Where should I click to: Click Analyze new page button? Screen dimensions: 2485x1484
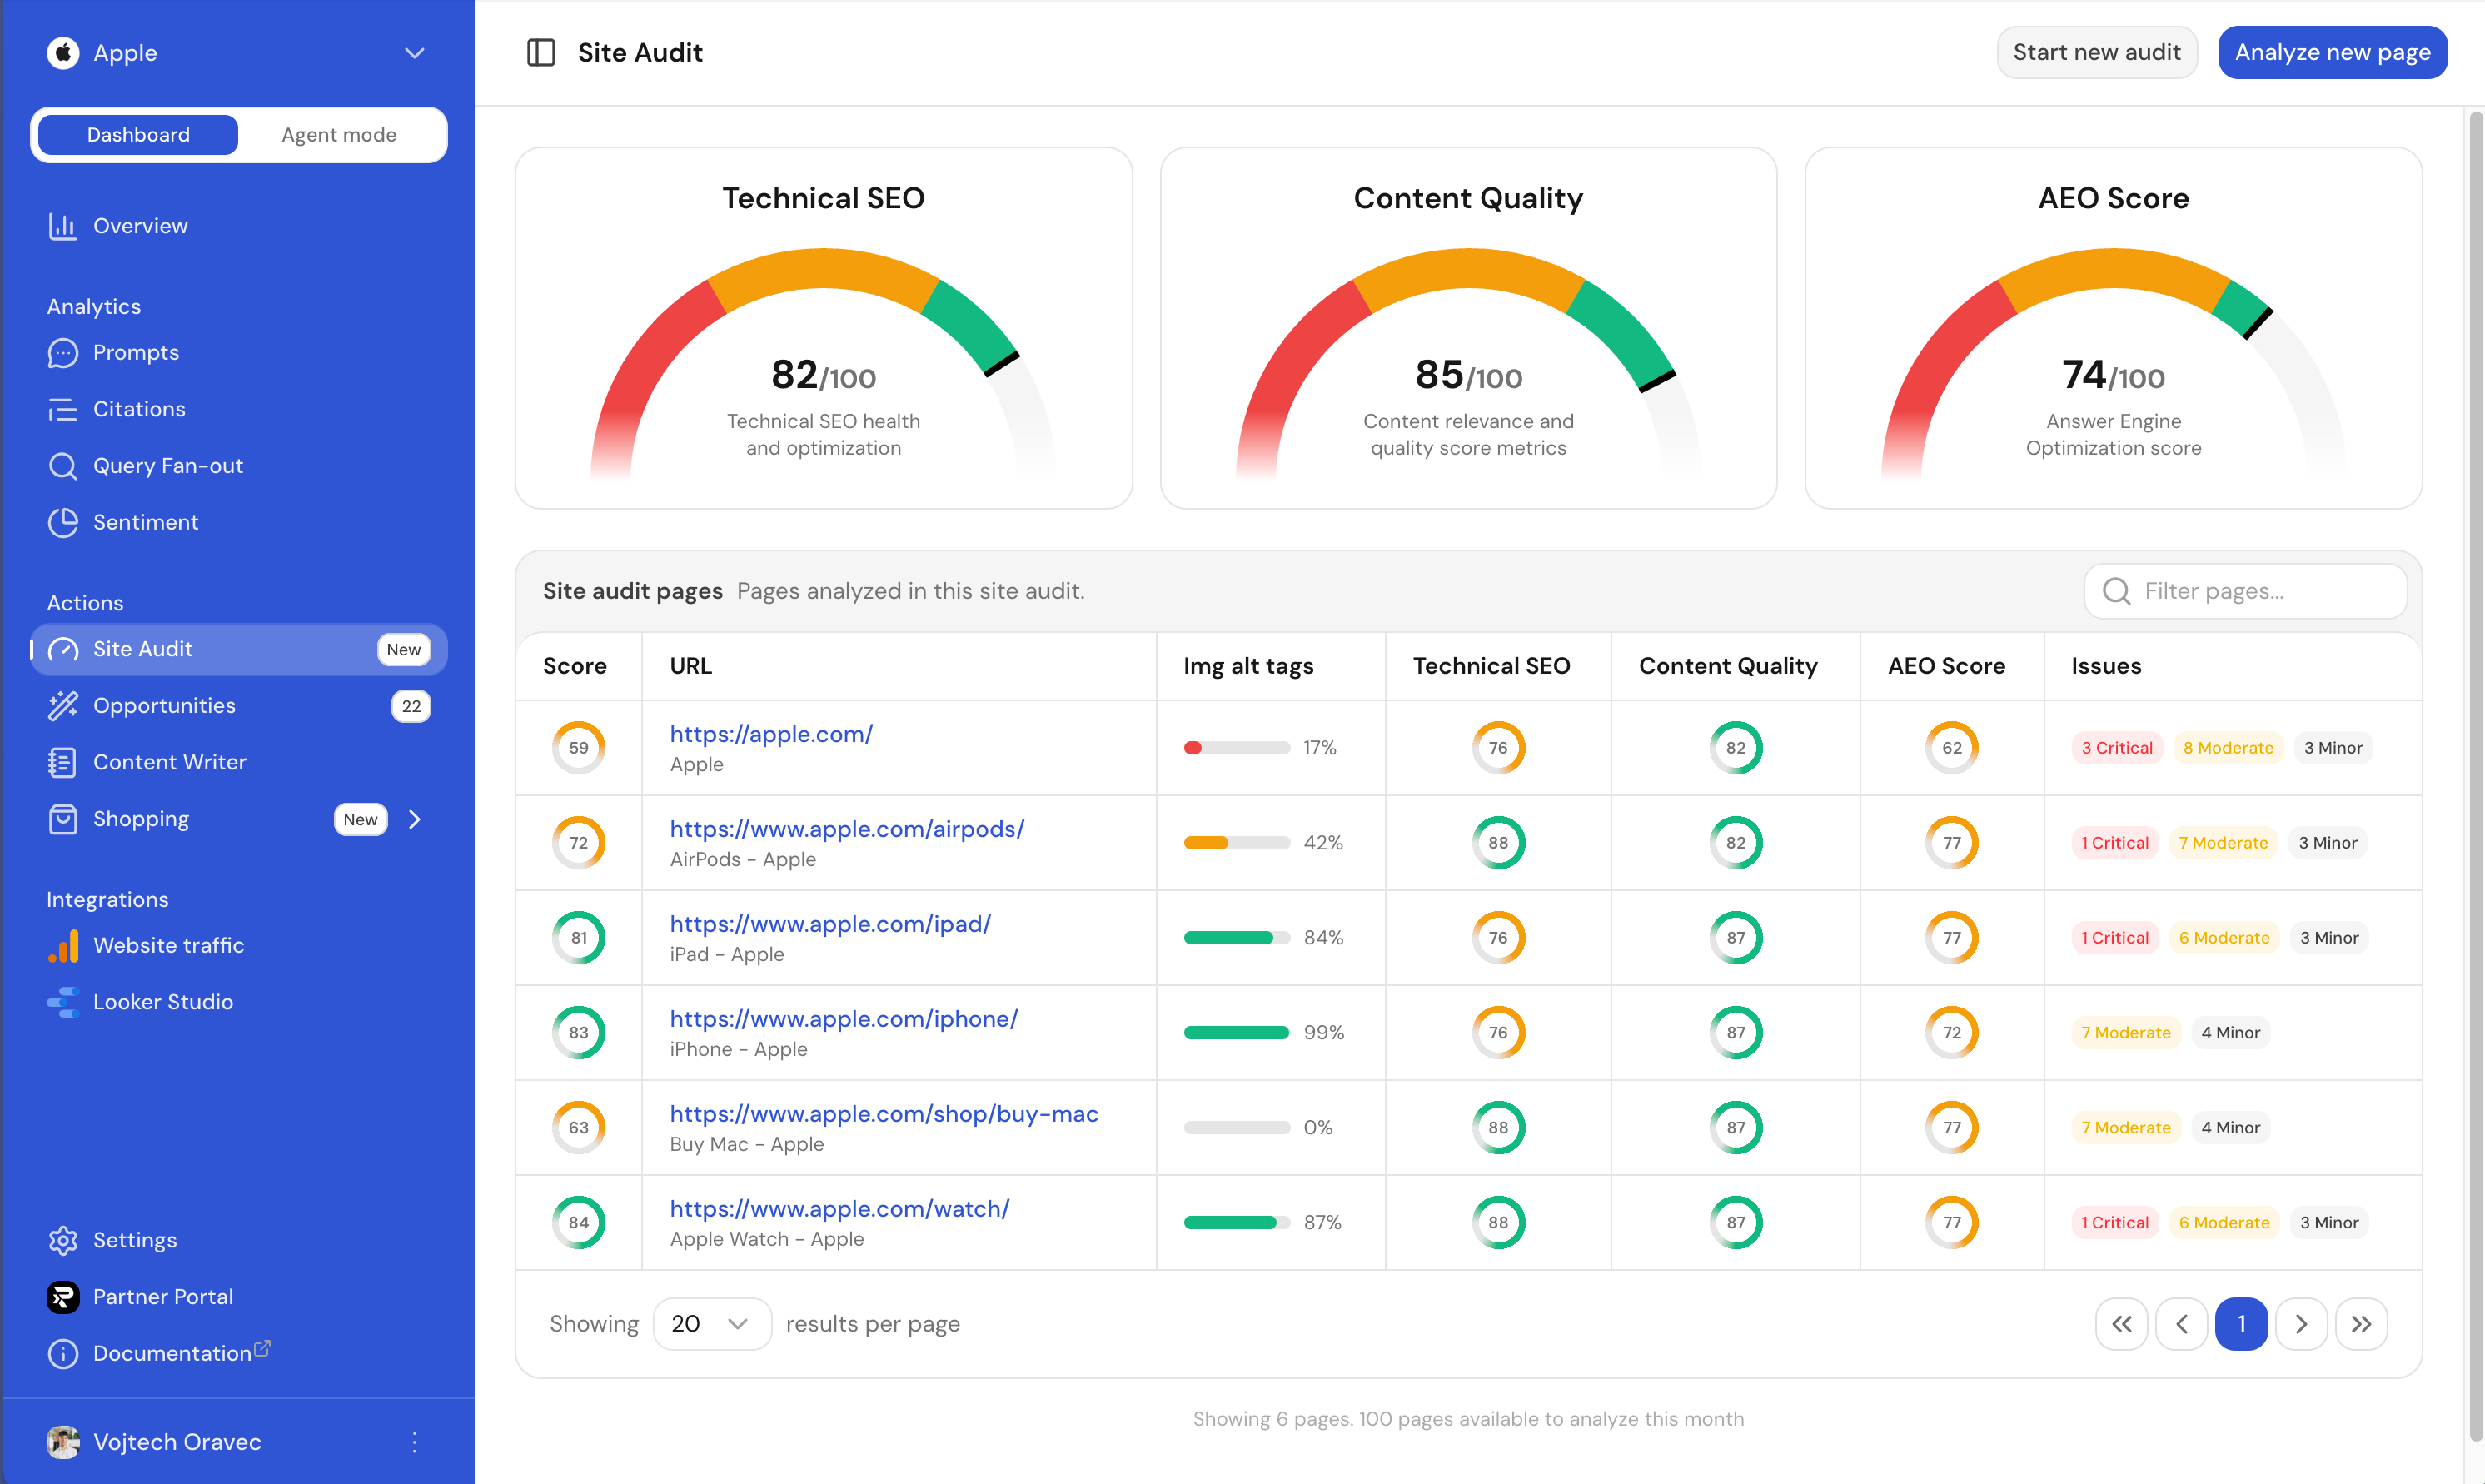[x=2332, y=52]
